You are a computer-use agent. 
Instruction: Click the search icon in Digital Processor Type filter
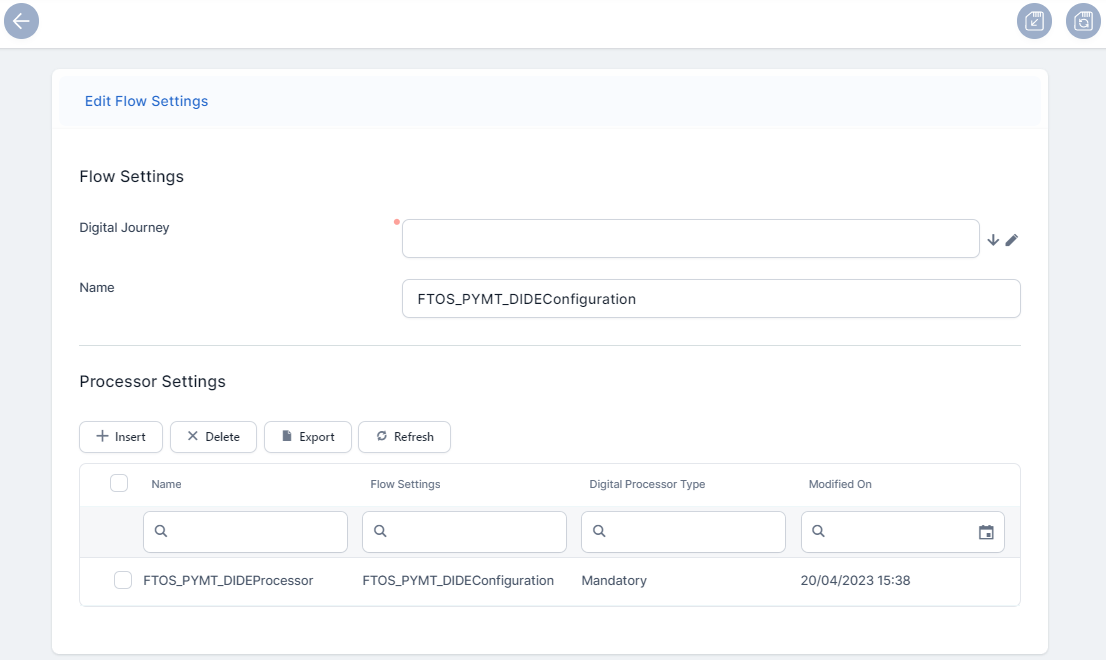tap(599, 532)
